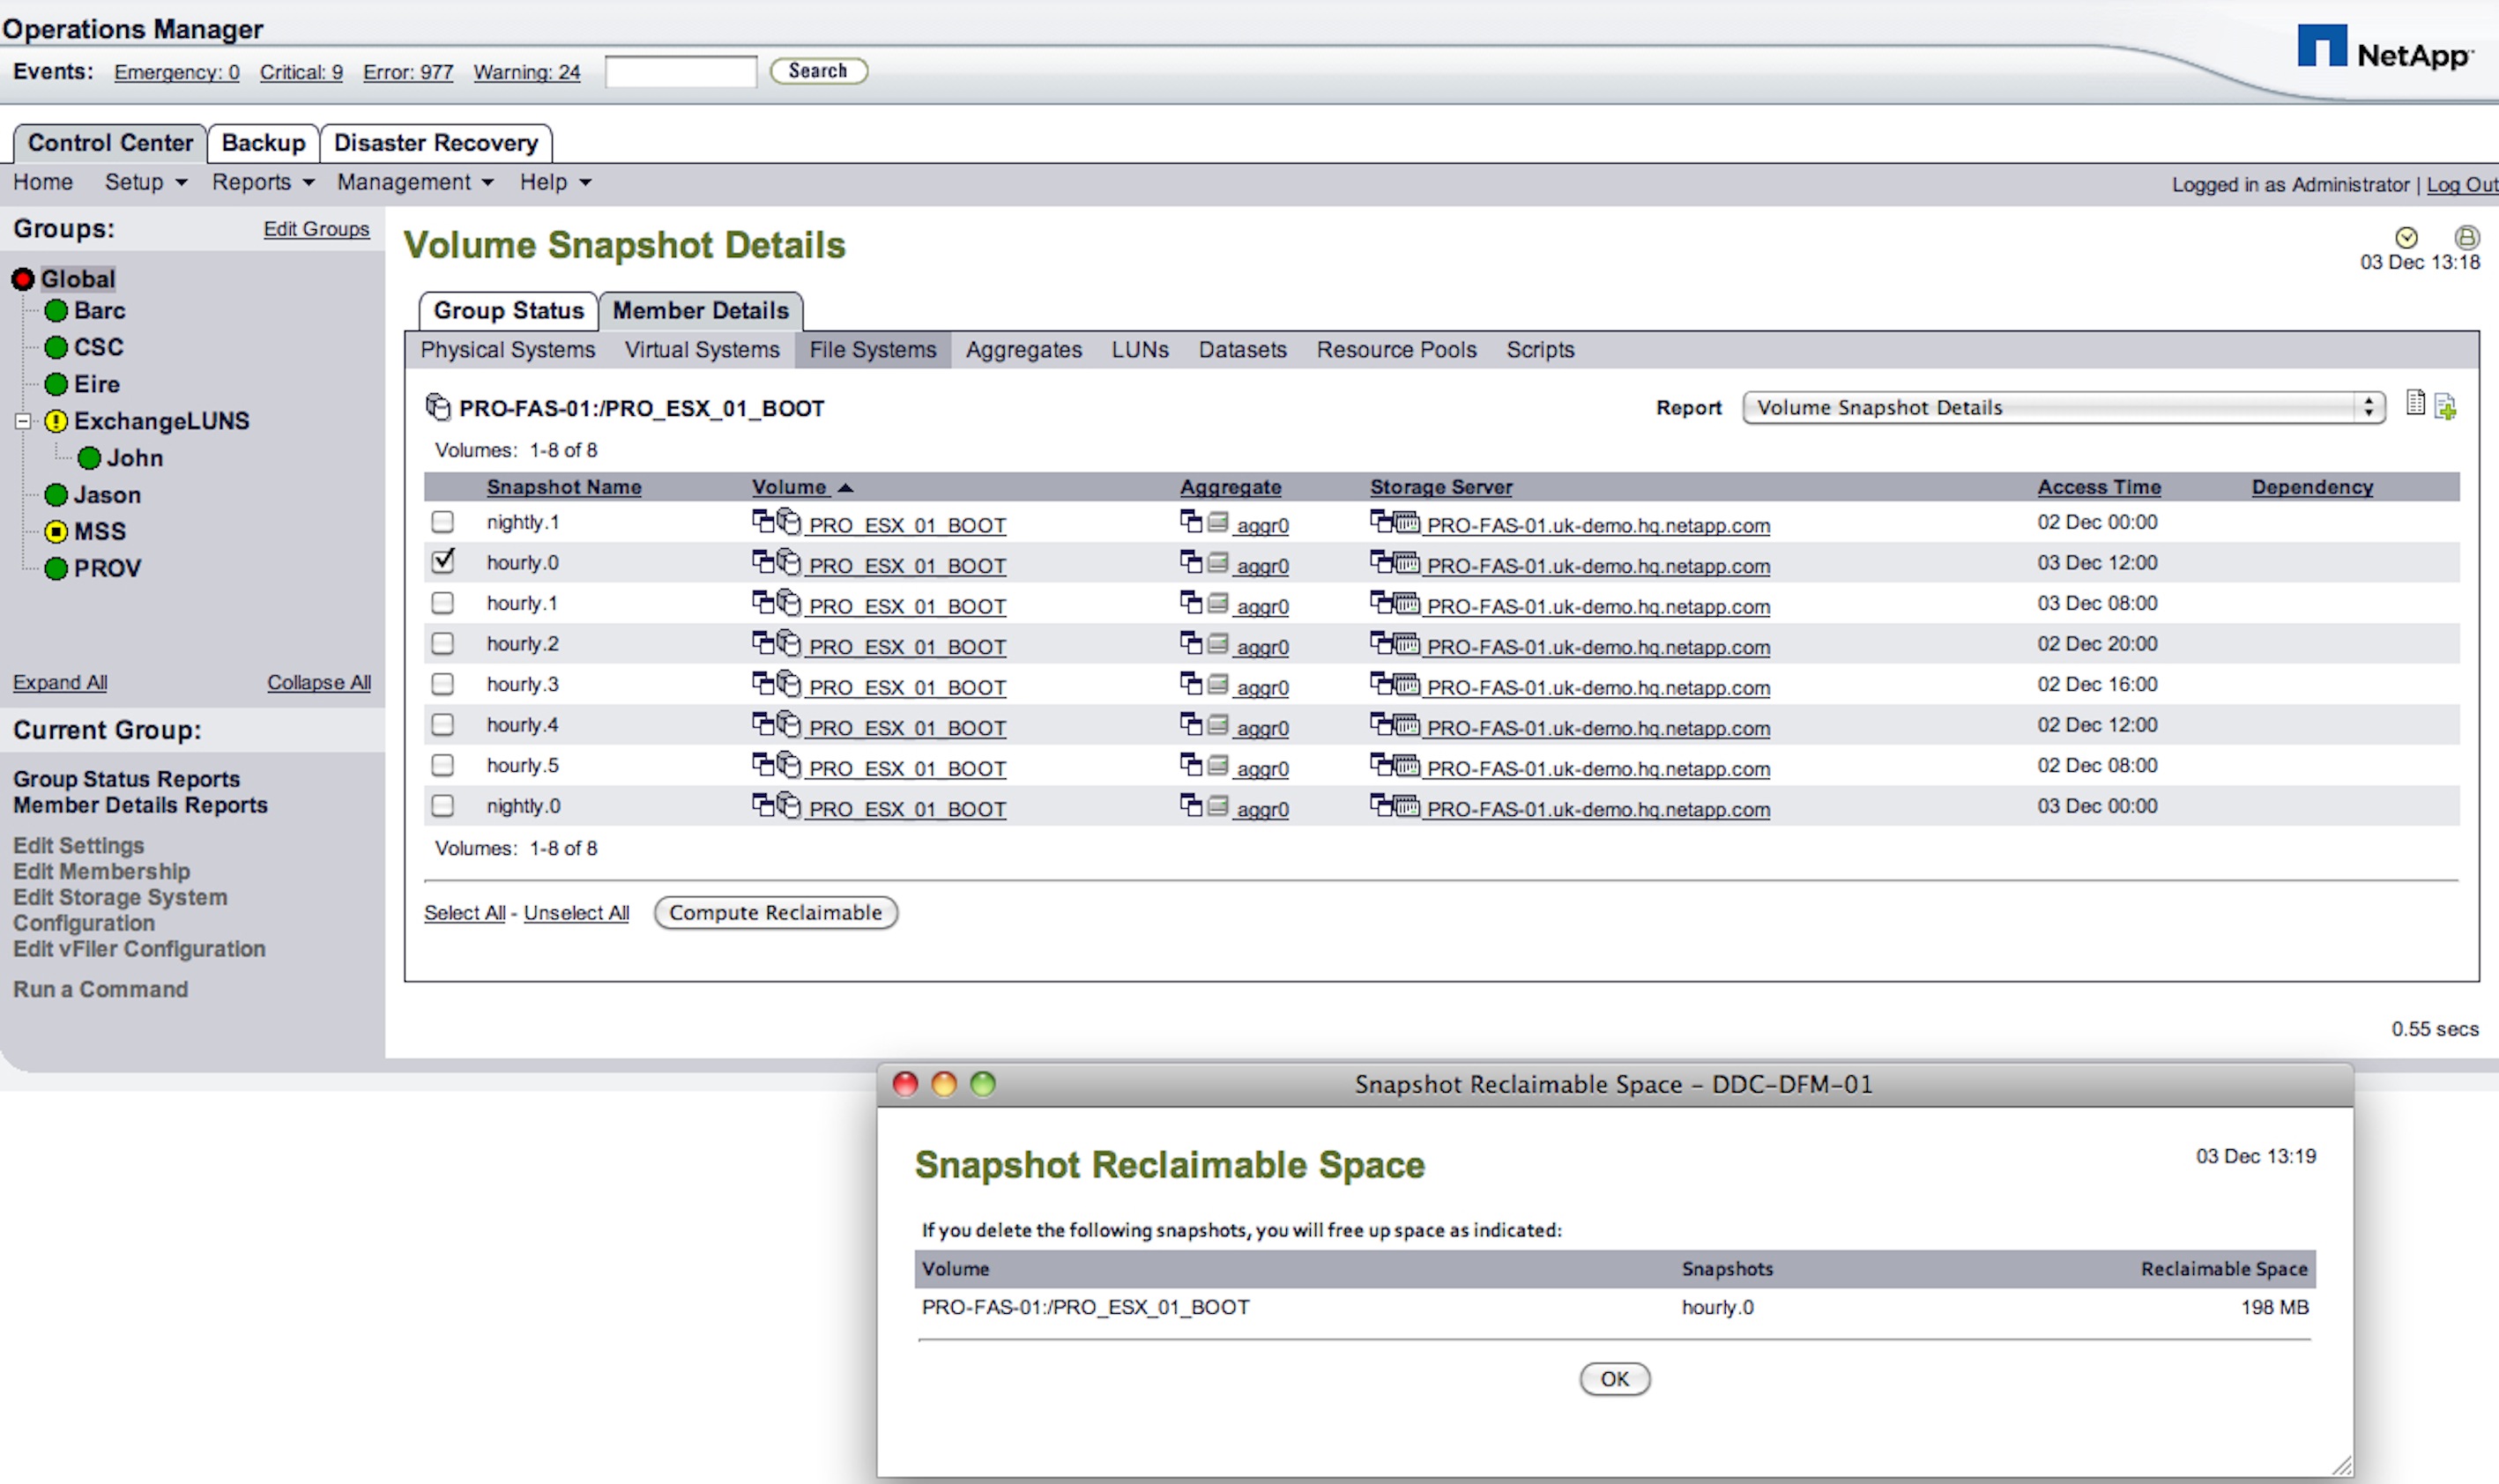Click the volume icon beside PRO-FAS-01:/PRO_ESX_01_BOOT heading
2499x1484 pixels.
(438, 407)
